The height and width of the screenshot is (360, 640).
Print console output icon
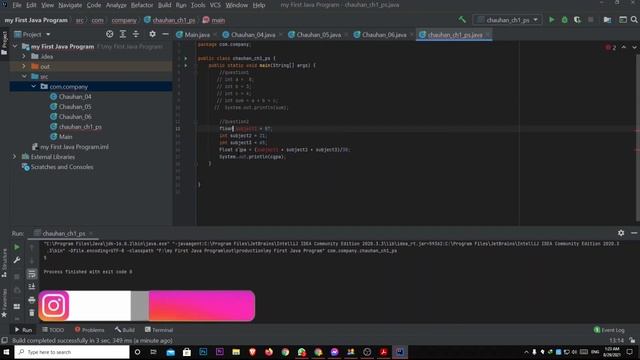(31, 300)
